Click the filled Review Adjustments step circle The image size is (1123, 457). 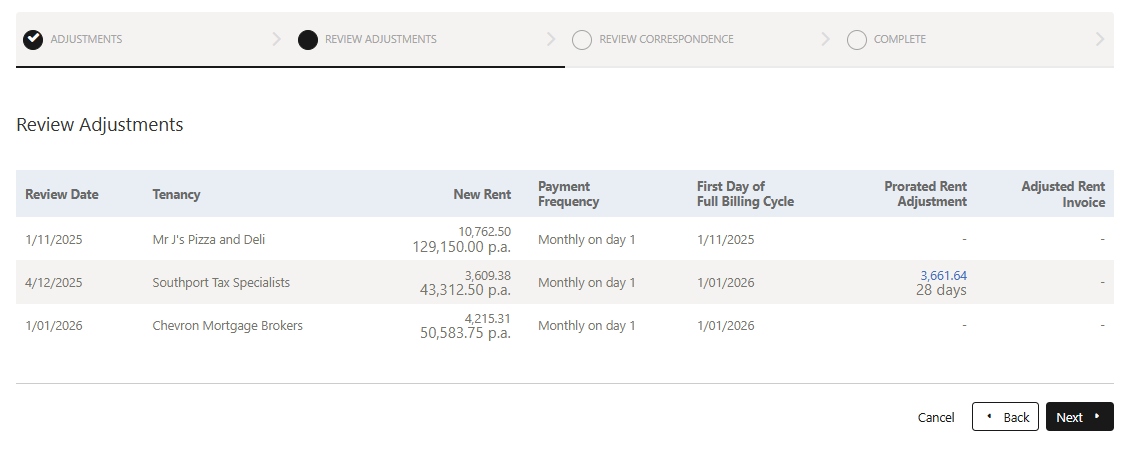pyautogui.click(x=308, y=40)
